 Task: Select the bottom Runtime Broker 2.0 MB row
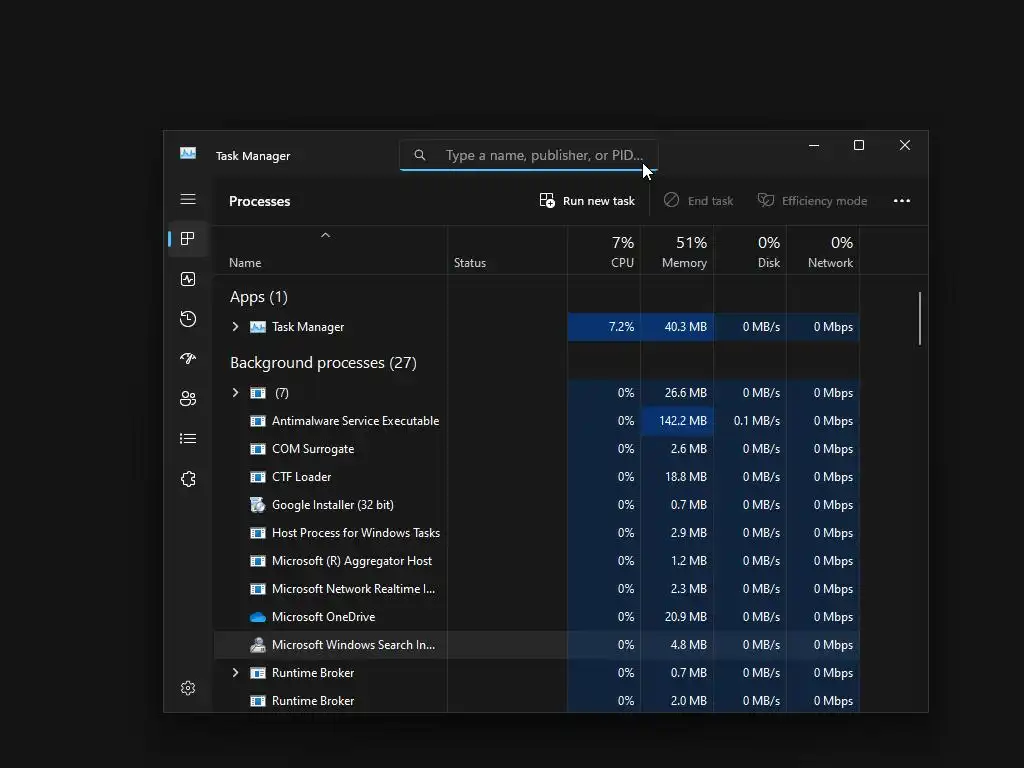coord(537,701)
